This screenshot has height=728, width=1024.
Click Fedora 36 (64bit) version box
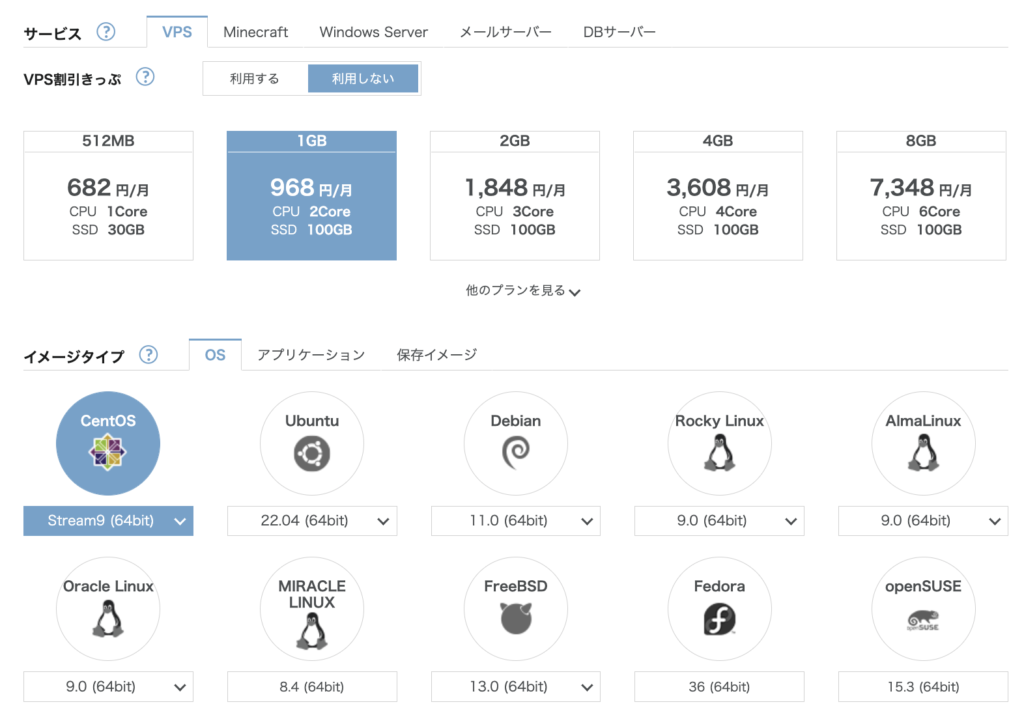tap(719, 687)
